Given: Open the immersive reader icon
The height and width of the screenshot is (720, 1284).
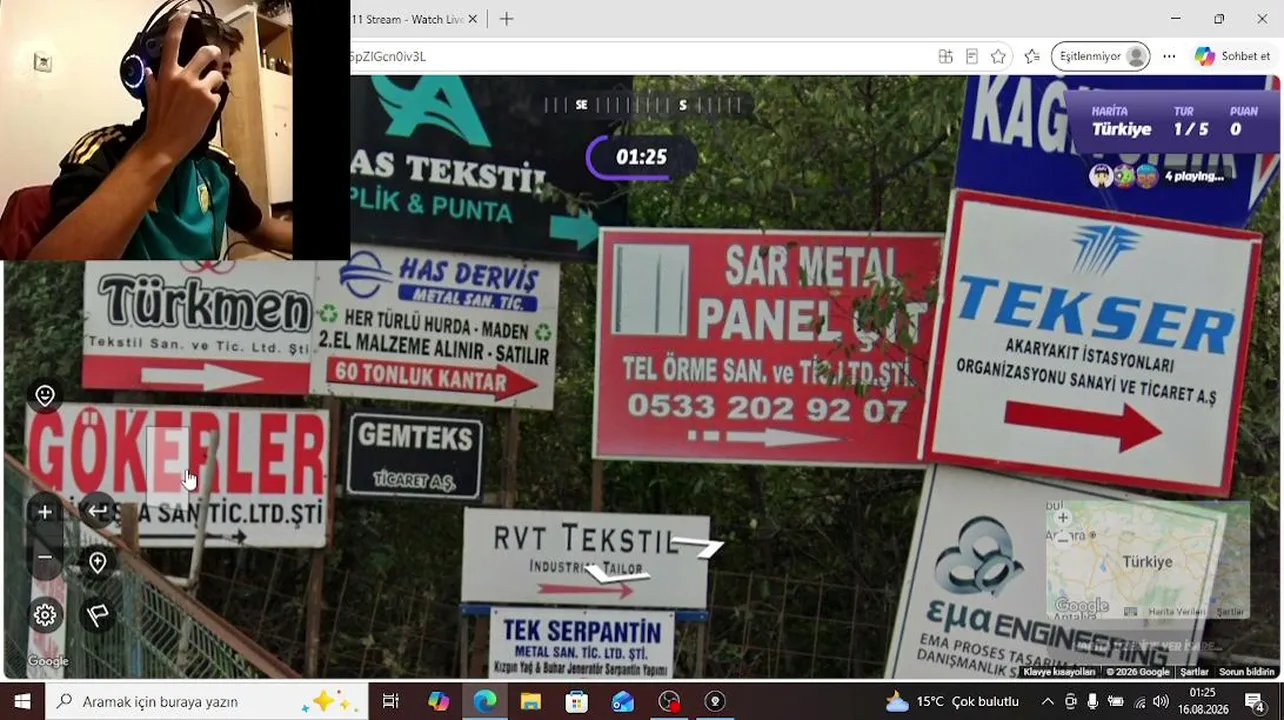Looking at the screenshot, I should [971, 56].
